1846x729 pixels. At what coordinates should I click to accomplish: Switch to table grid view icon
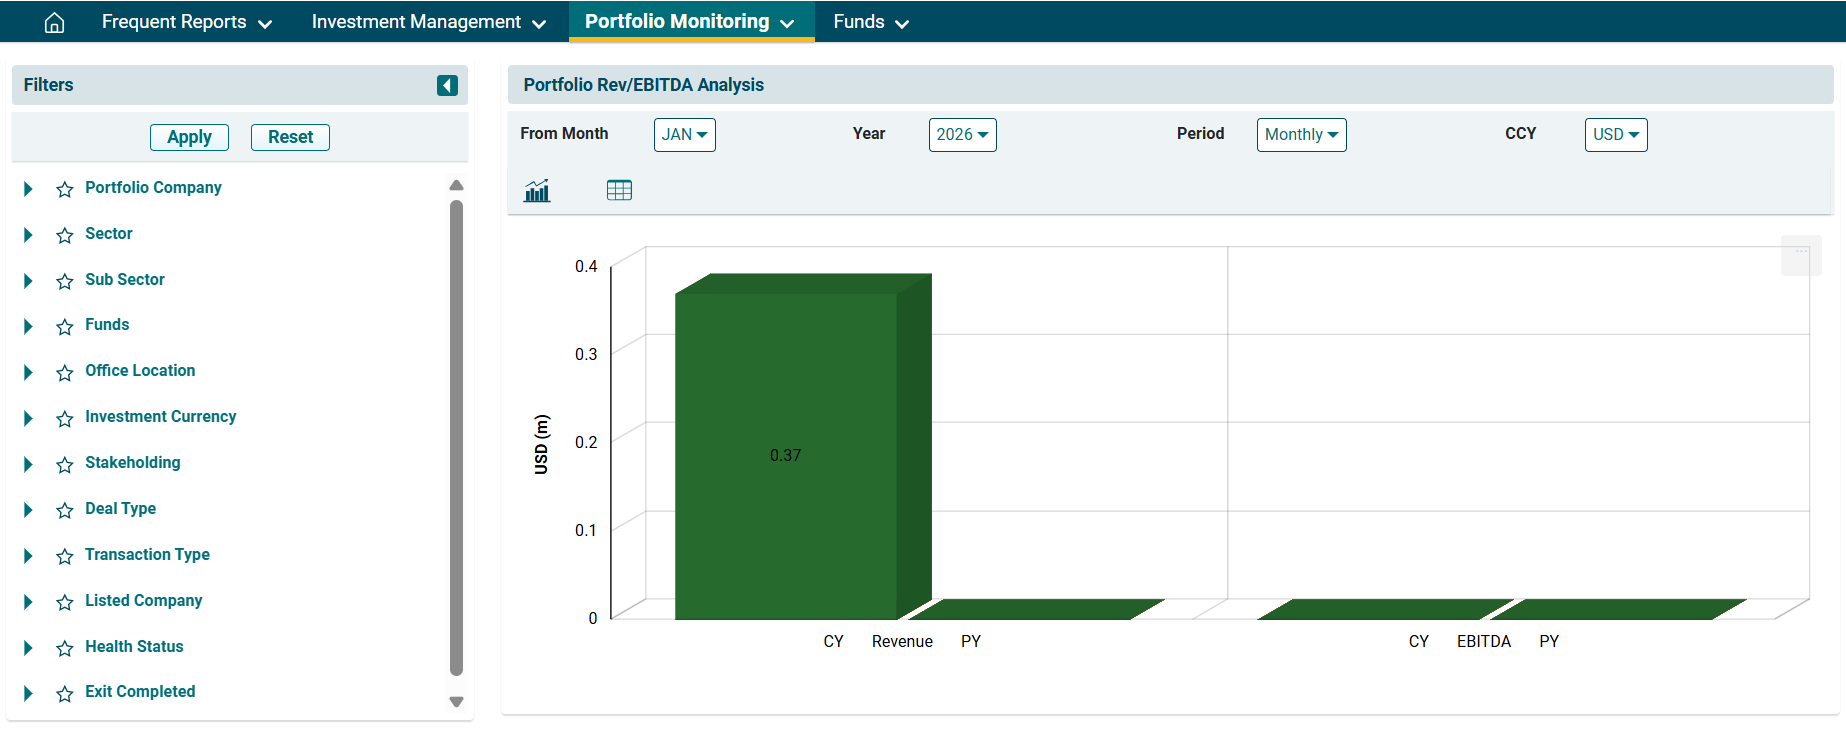619,190
